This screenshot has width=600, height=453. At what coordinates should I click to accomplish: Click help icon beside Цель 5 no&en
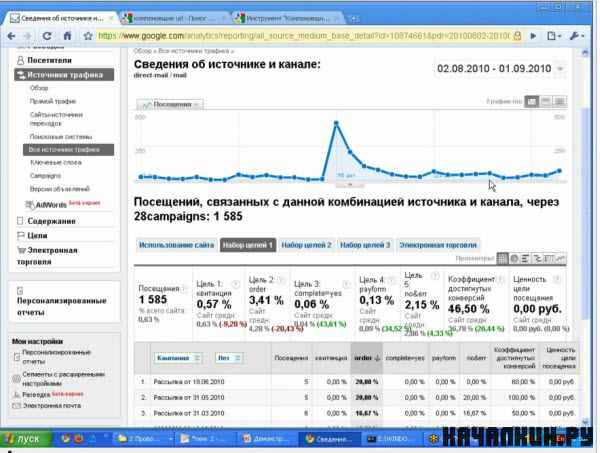click(435, 275)
